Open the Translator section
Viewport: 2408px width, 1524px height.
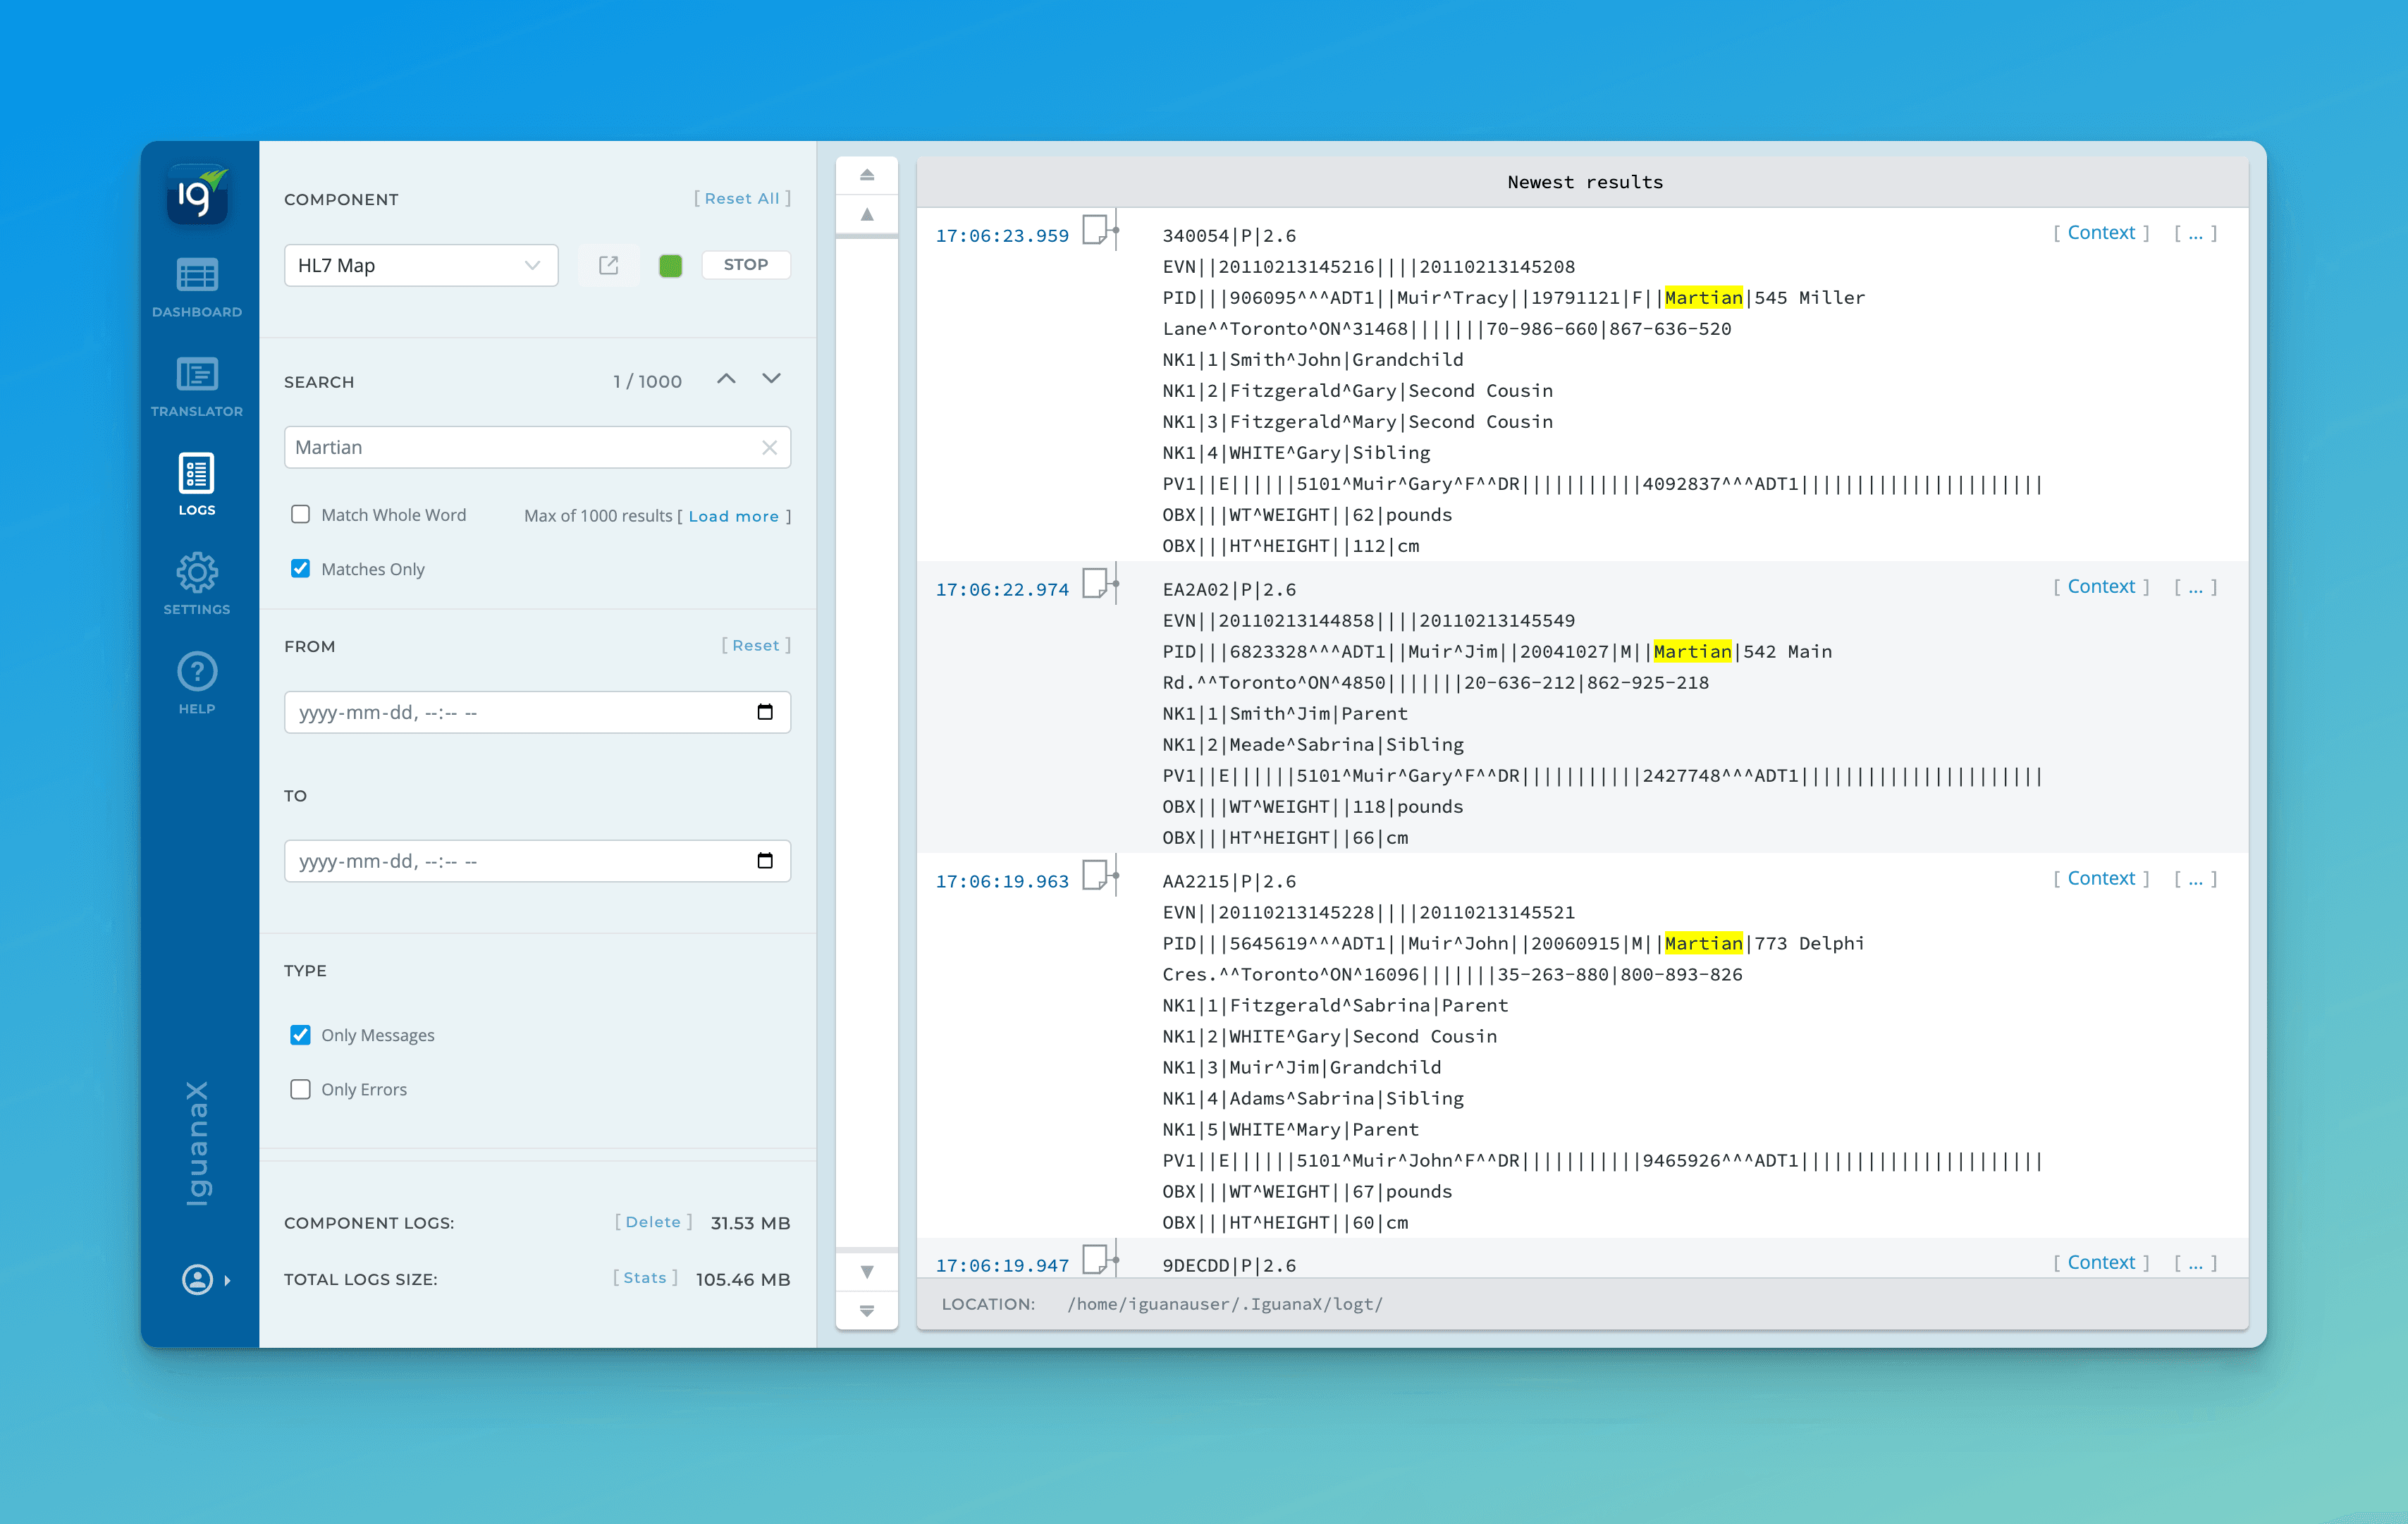click(197, 387)
